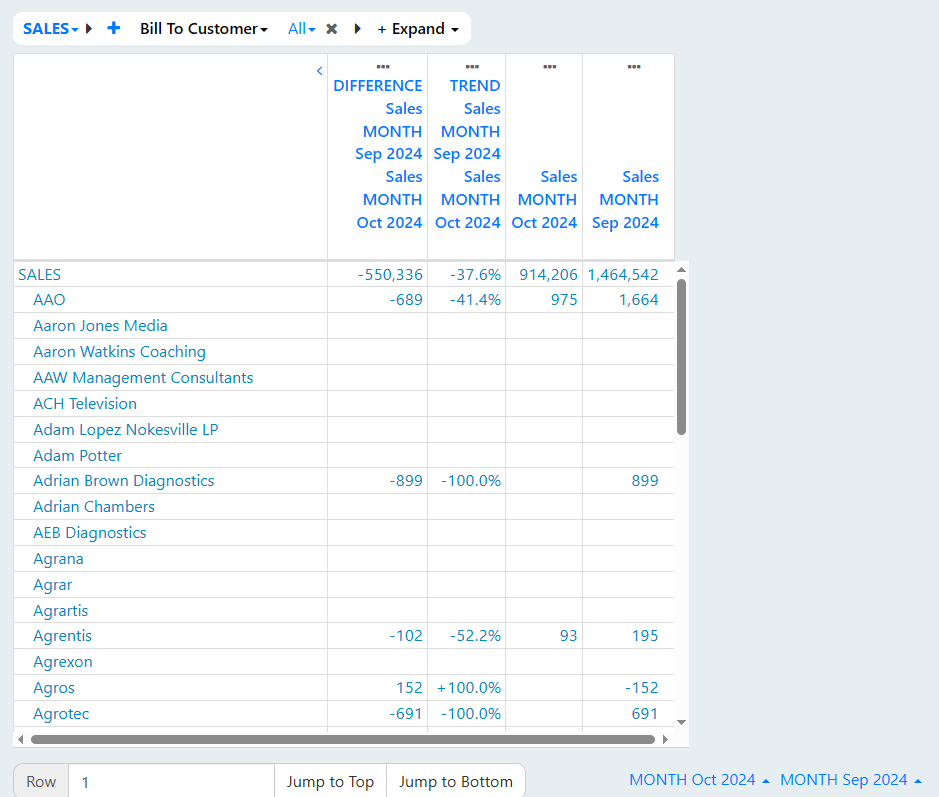Open the MONTH Oct 2024 selector
Screen dimensions: 939x797
click(x=699, y=780)
